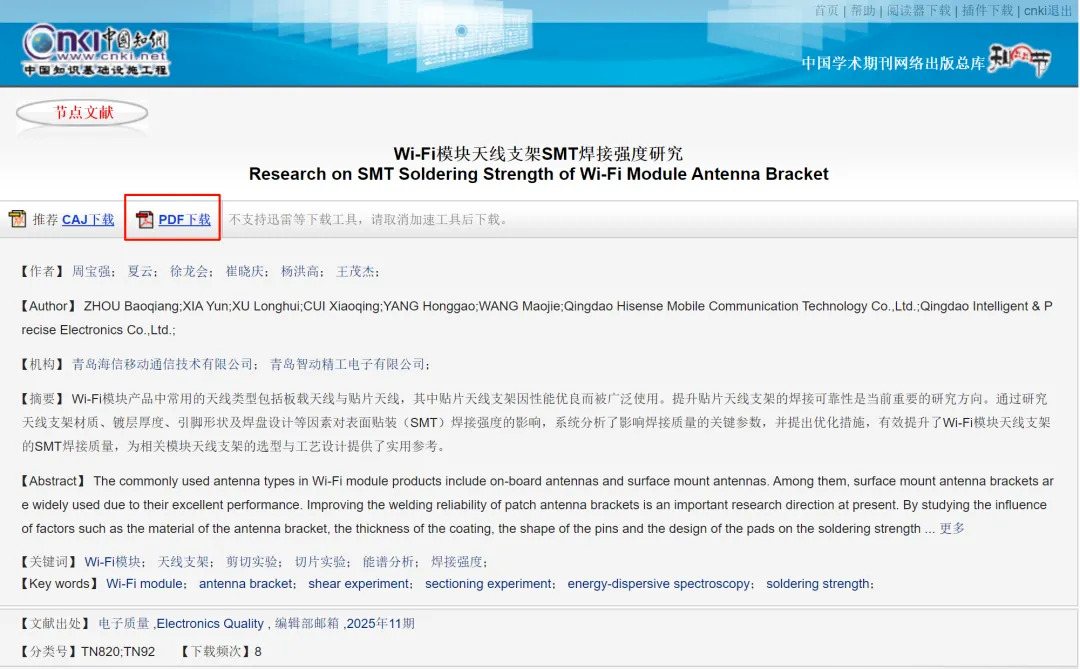Screen dimensions: 1080x669
Task: Click the cnki退出 logout link
Action: 1048,10
